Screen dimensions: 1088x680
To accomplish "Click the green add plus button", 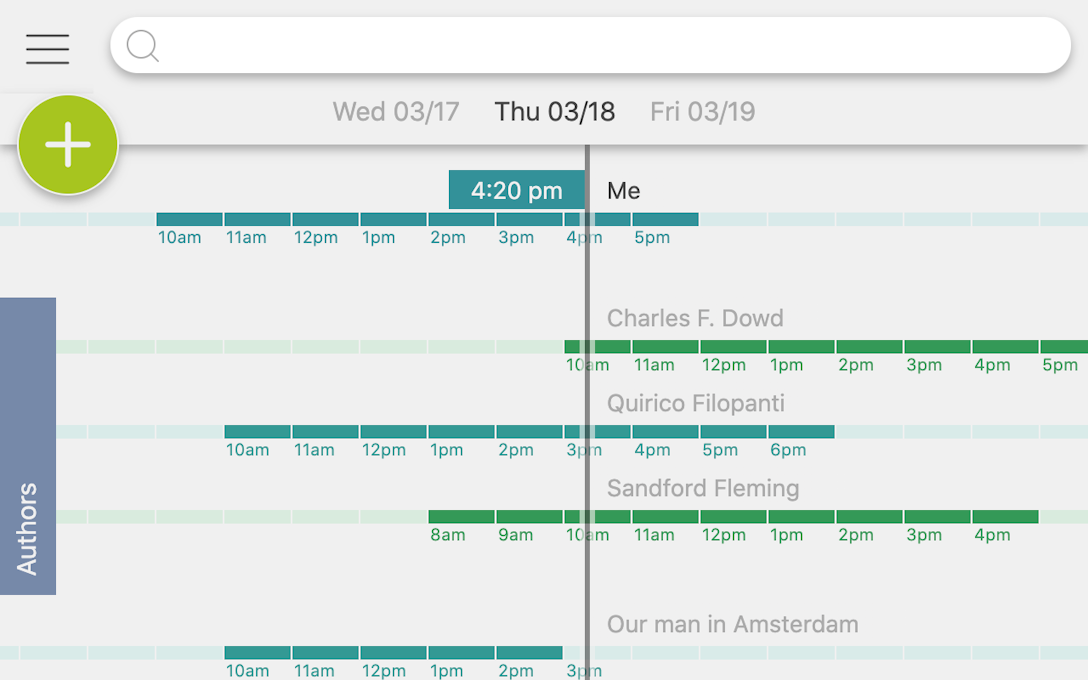I will pyautogui.click(x=68, y=145).
